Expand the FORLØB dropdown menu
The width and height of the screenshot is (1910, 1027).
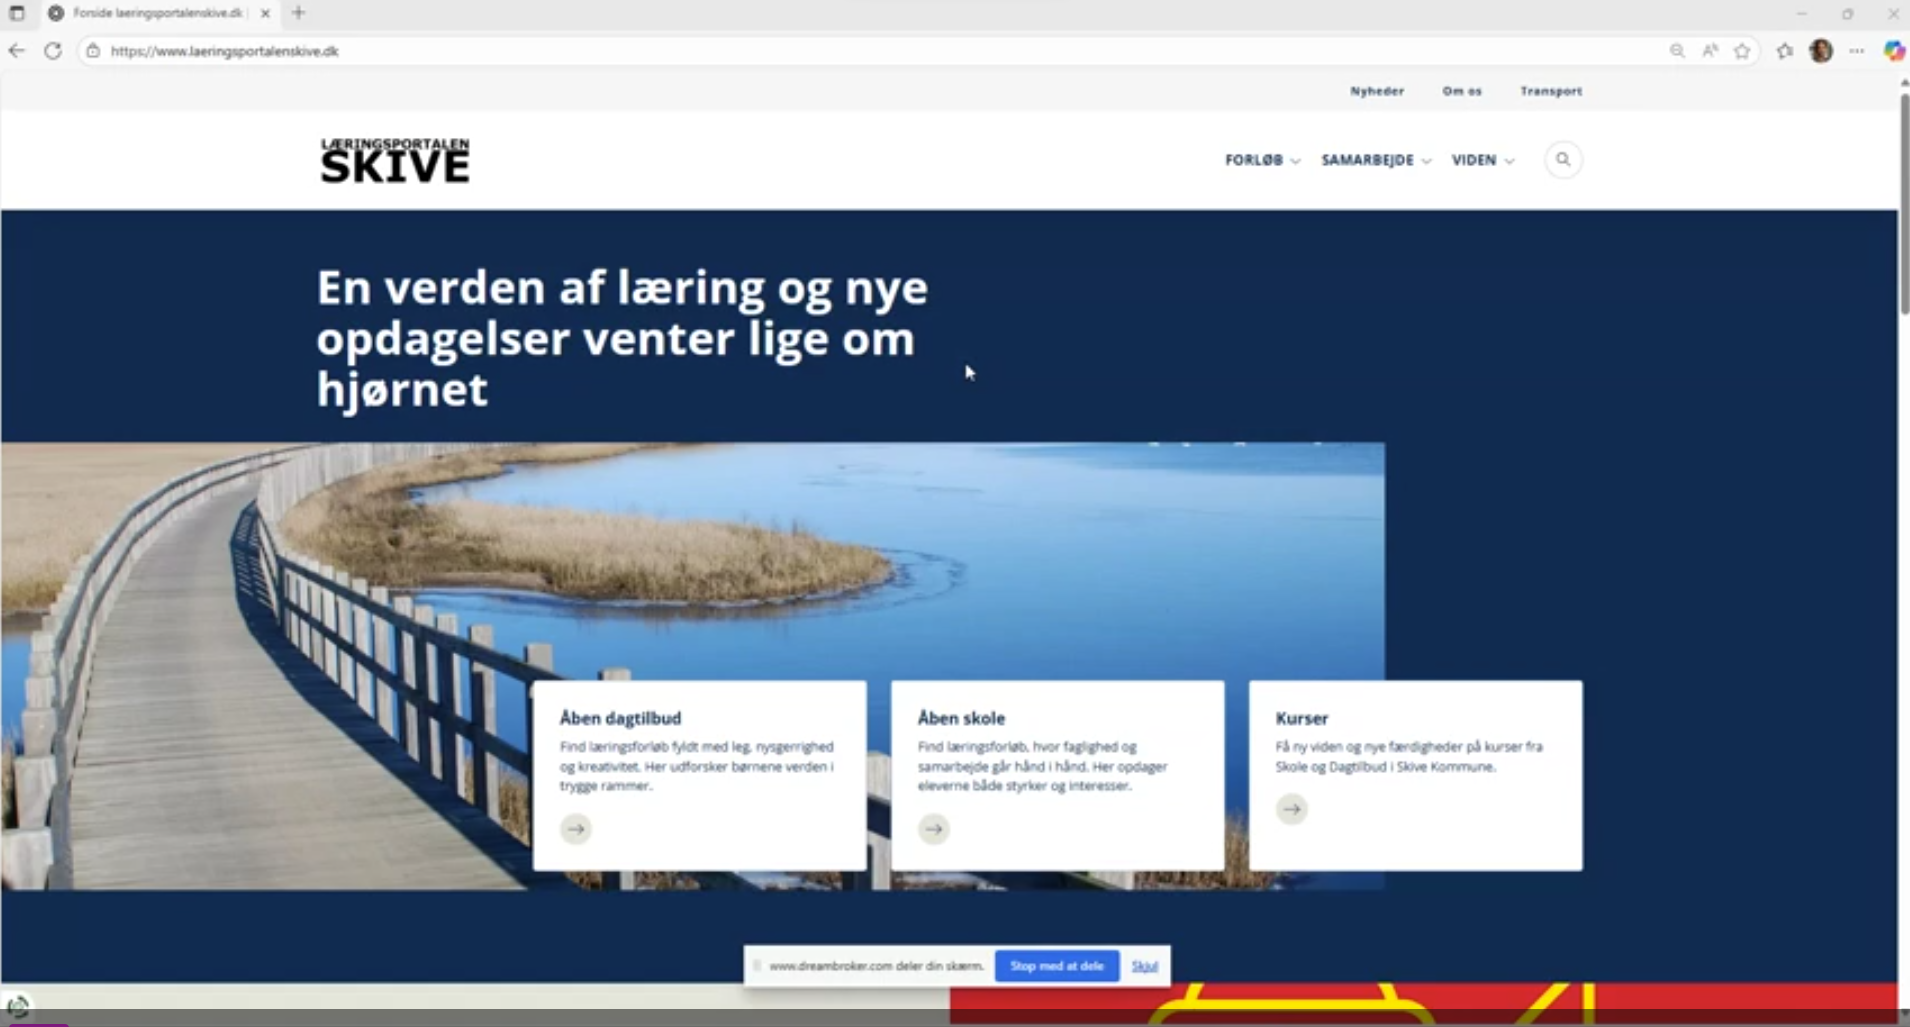1262,160
